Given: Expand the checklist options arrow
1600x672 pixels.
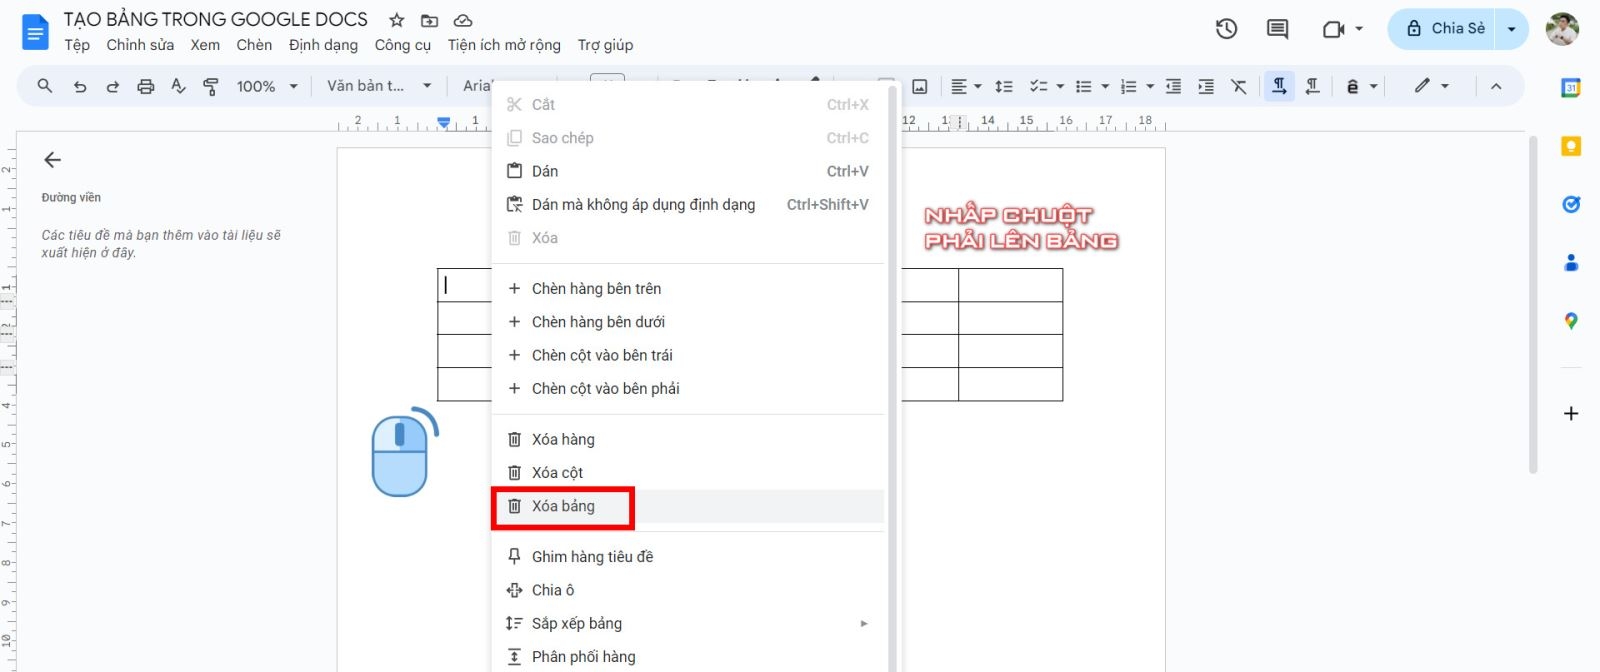Looking at the screenshot, I should (x=1060, y=87).
